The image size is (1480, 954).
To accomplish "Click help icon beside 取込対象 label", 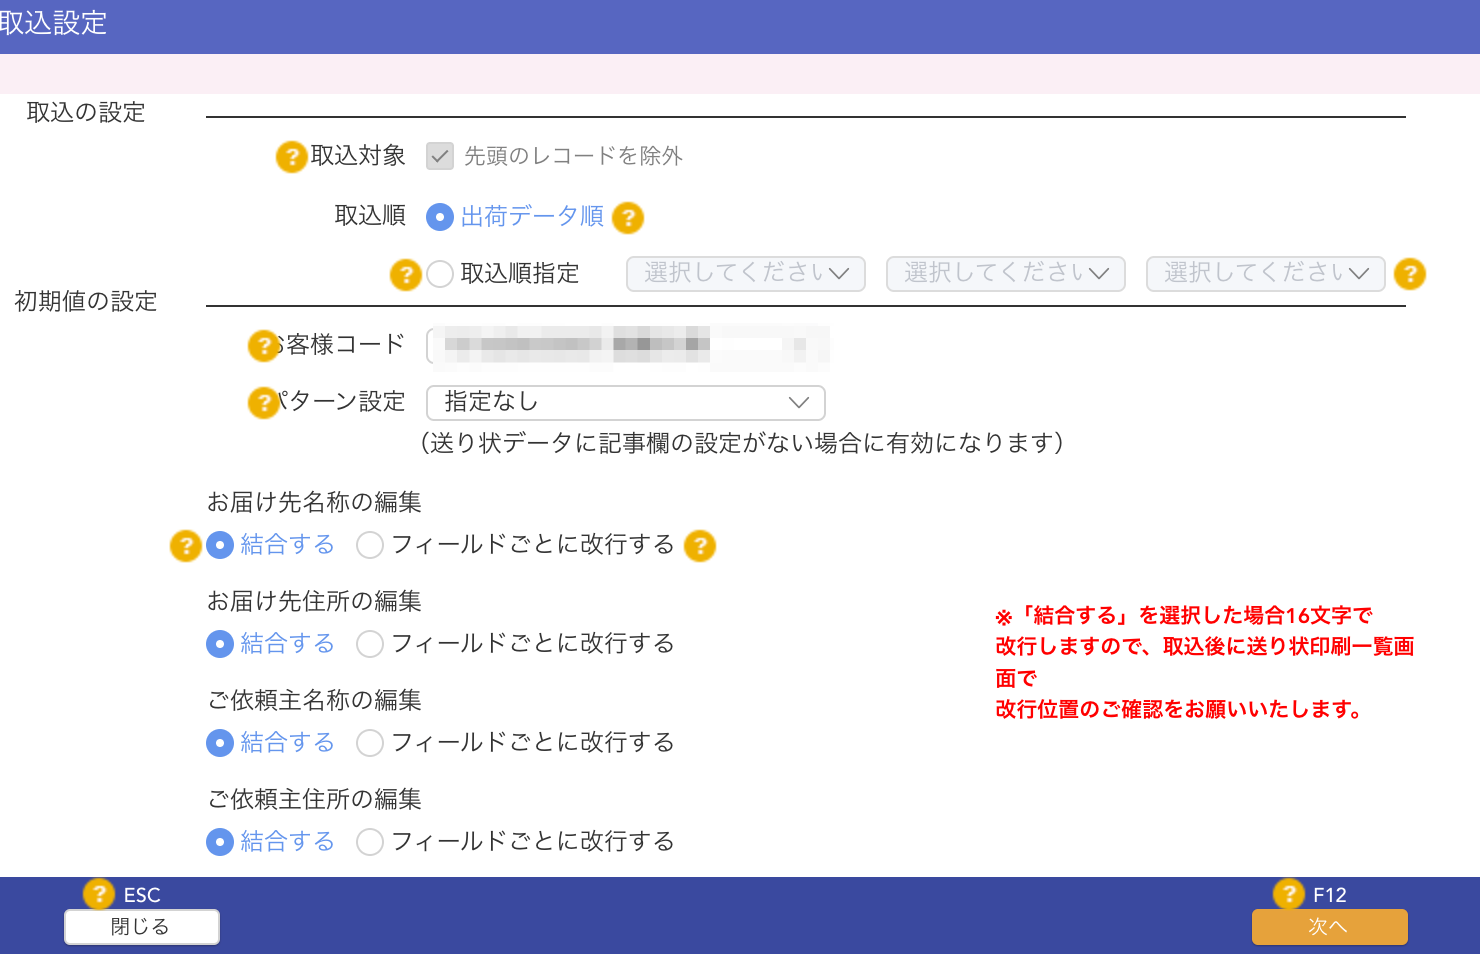I will click(x=291, y=157).
